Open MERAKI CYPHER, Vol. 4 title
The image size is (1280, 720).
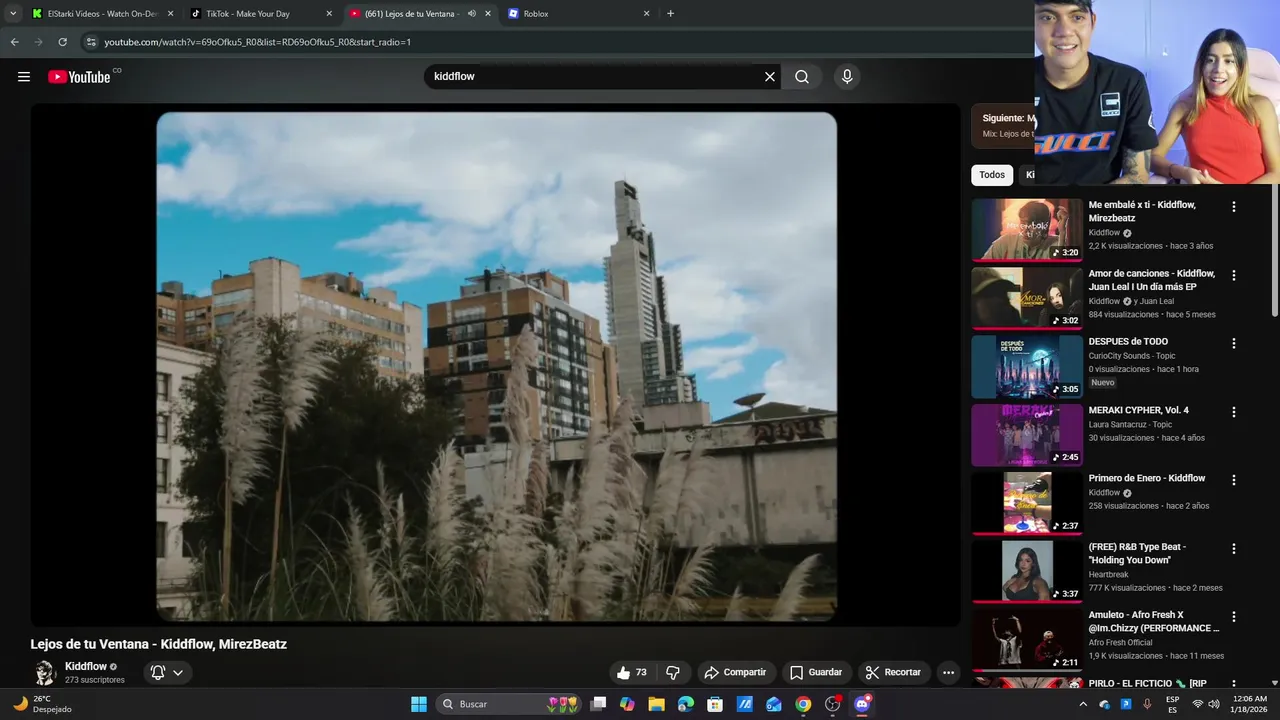tap(1139, 410)
